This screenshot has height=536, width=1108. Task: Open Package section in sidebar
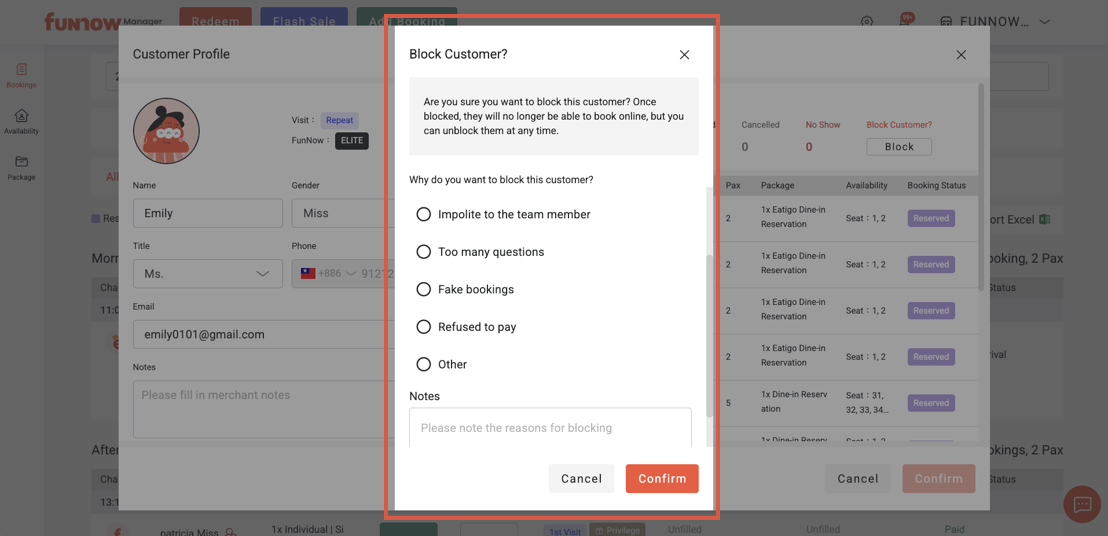tap(21, 167)
